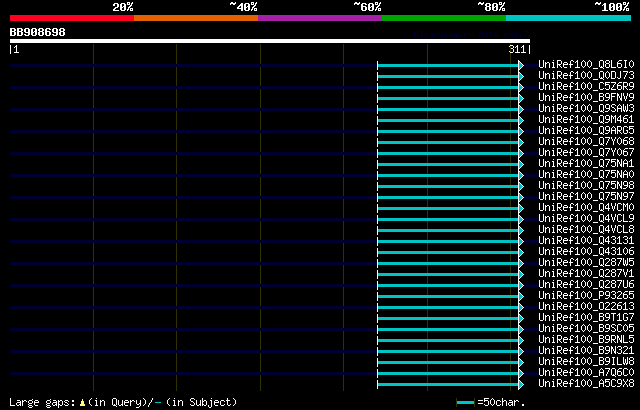Viewport: 640px width, 410px height.
Task: Choose the UniRef100_Q4VCL9 hit label
Action: pos(586,219)
